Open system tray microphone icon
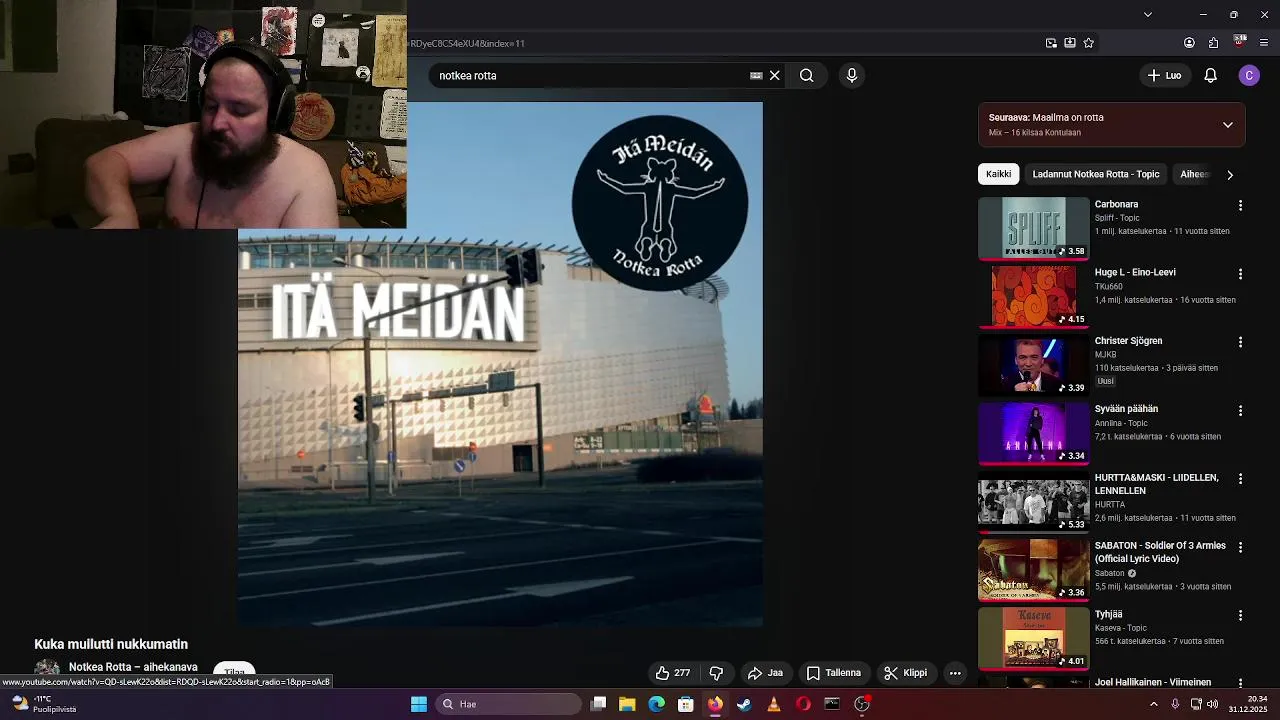The height and width of the screenshot is (720, 1280). (x=1175, y=704)
